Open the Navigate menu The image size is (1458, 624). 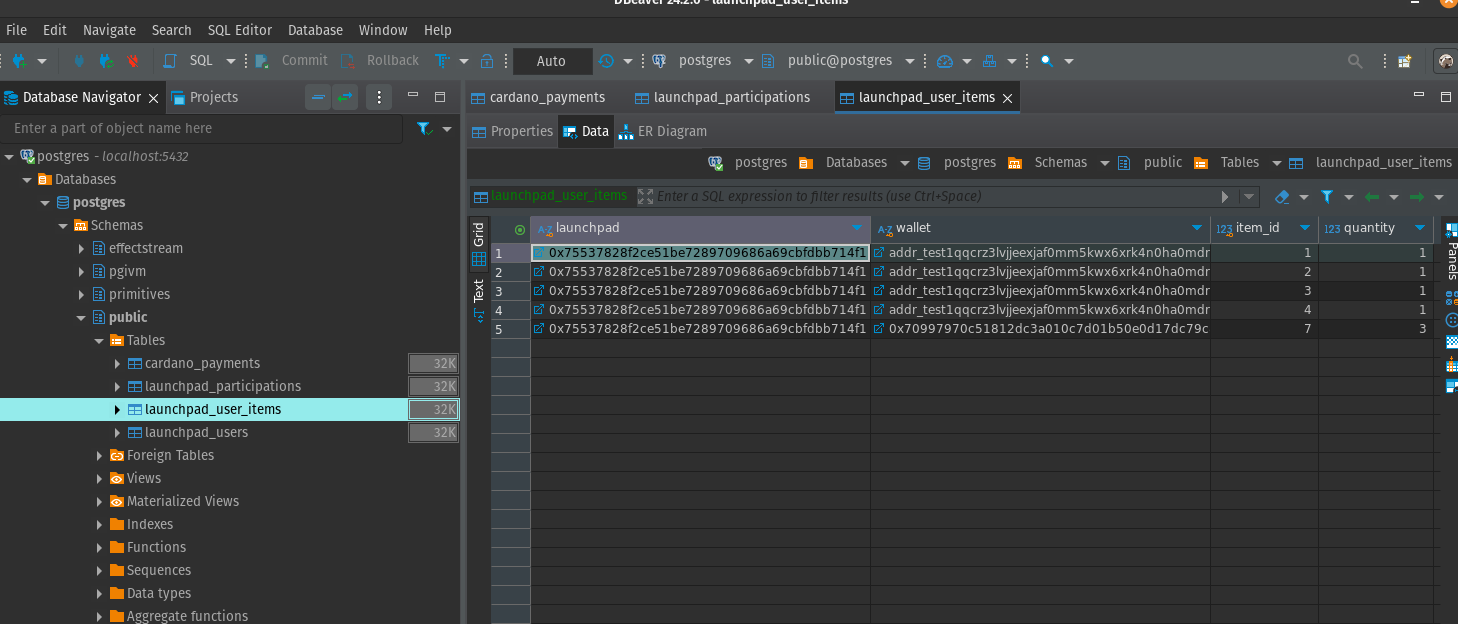click(109, 30)
